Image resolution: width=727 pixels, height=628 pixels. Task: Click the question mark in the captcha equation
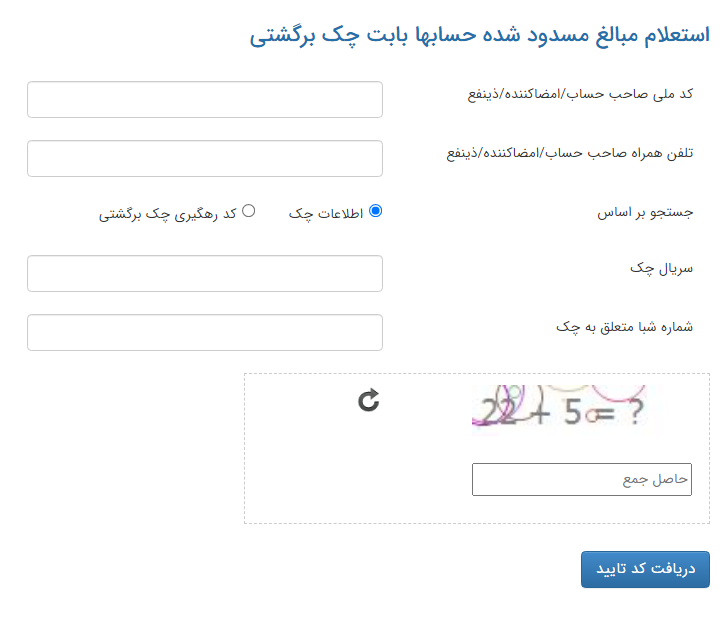pos(632,412)
